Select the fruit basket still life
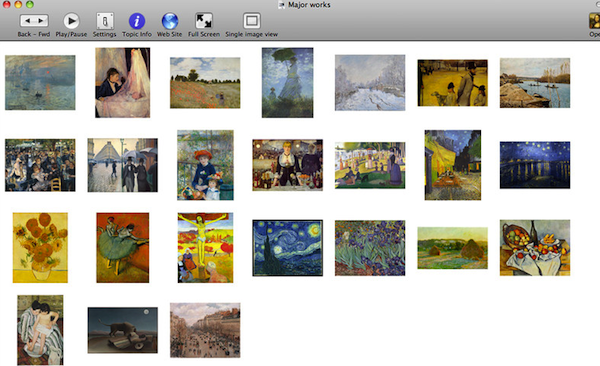 point(535,248)
